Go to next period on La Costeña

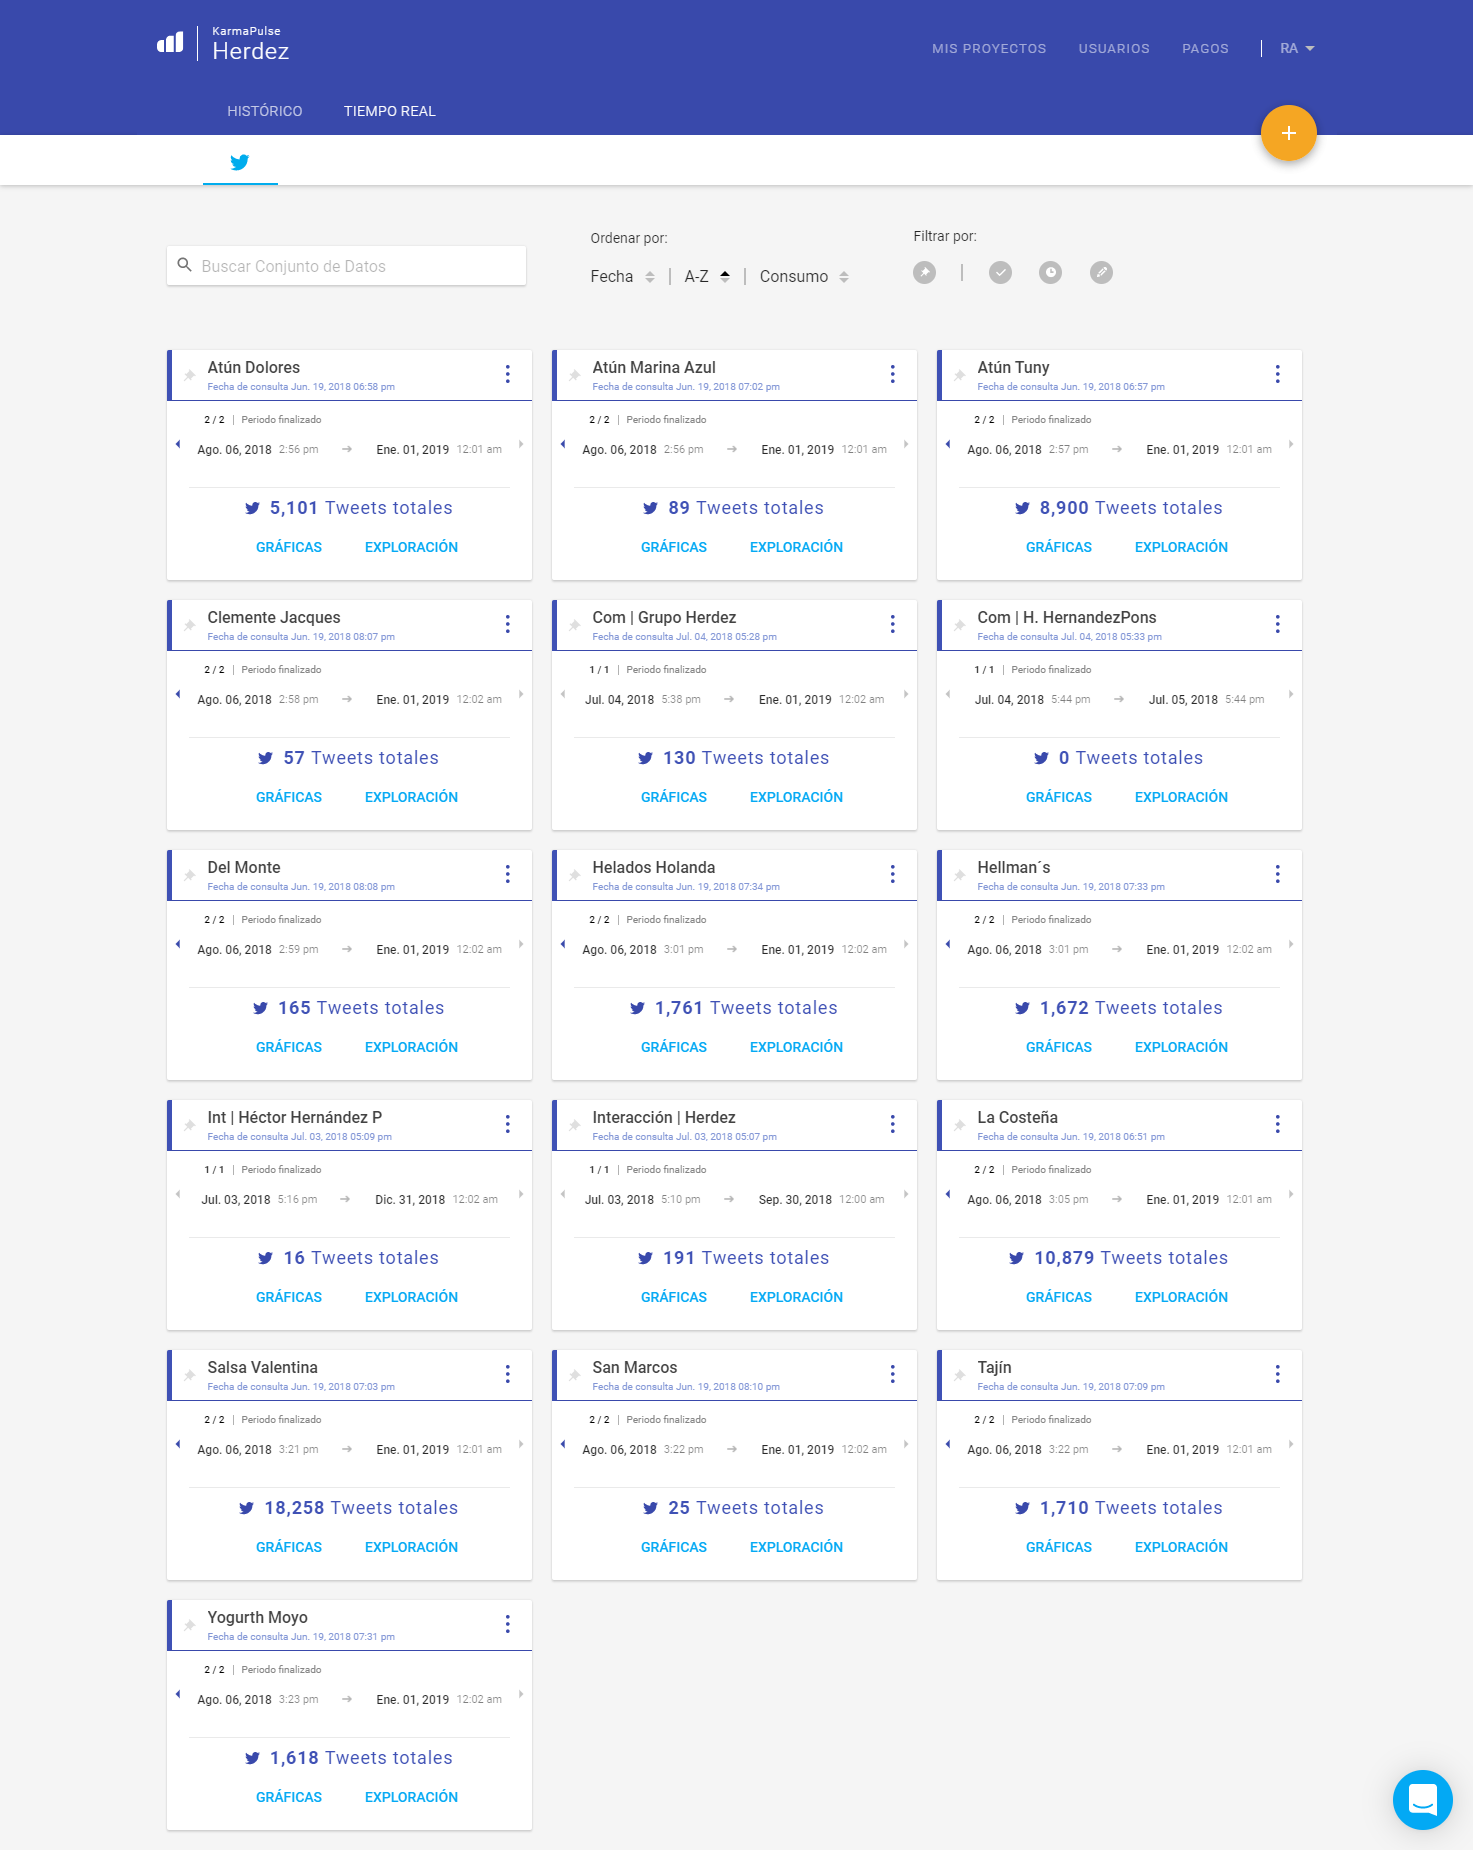pos(1291,1194)
